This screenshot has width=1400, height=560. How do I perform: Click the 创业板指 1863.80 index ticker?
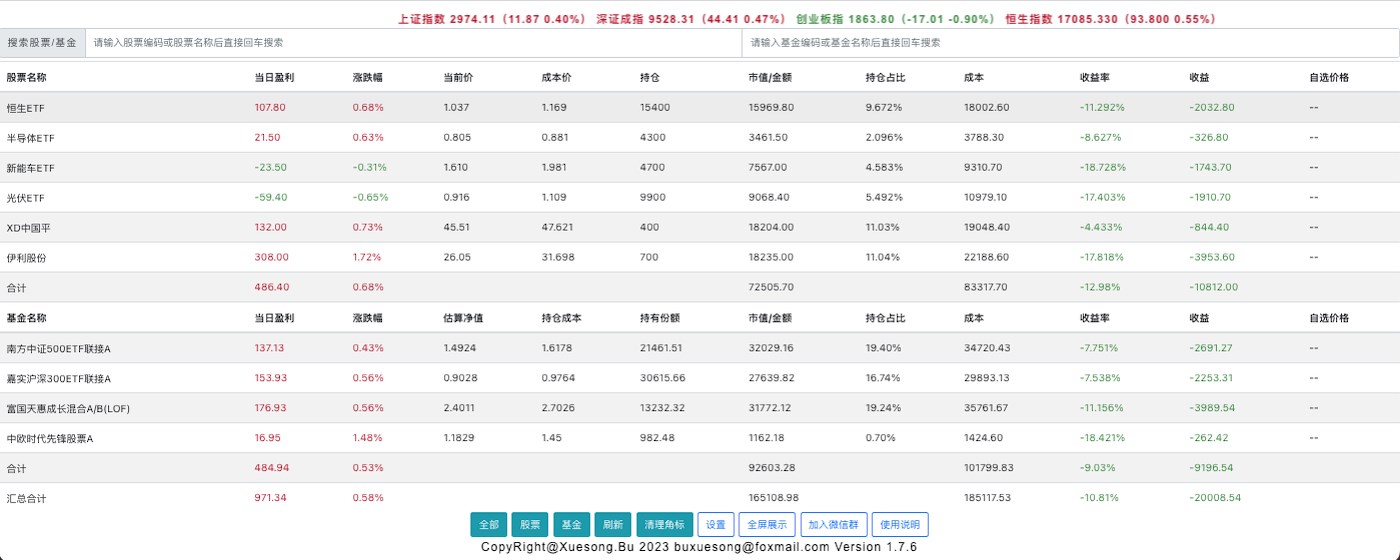[x=895, y=18]
